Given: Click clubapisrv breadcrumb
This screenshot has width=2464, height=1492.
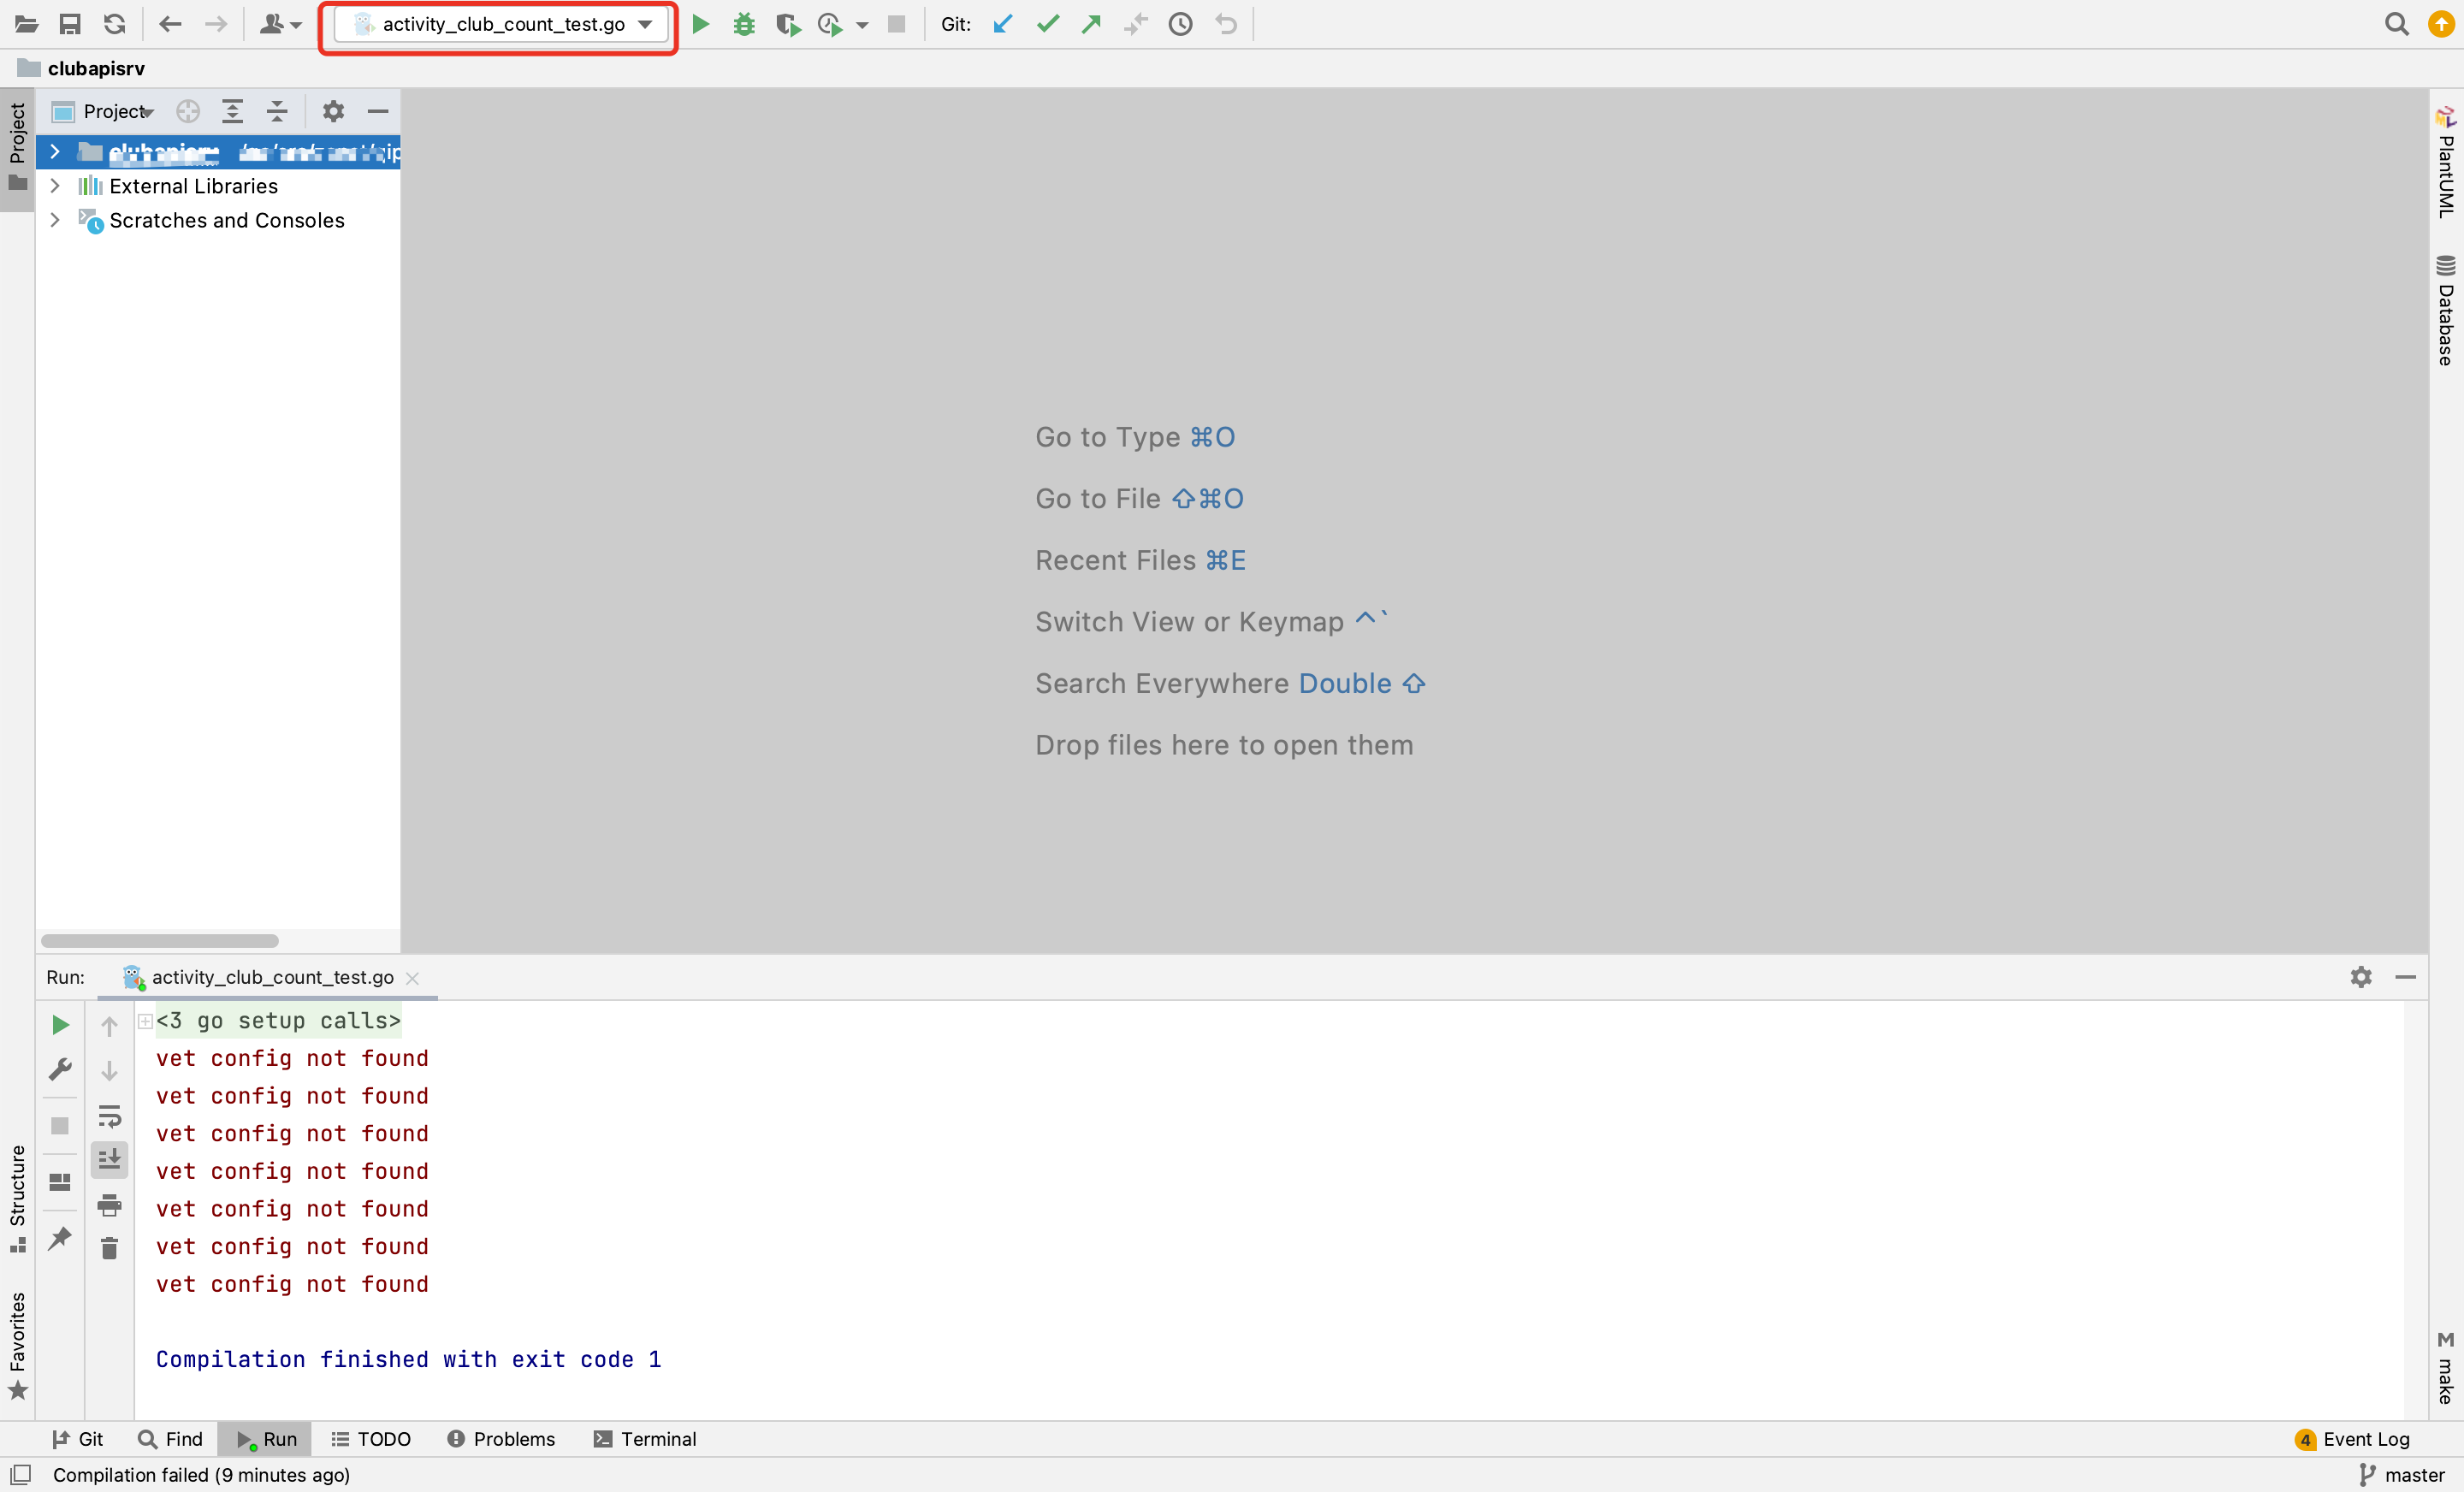Looking at the screenshot, I should pos(96,68).
